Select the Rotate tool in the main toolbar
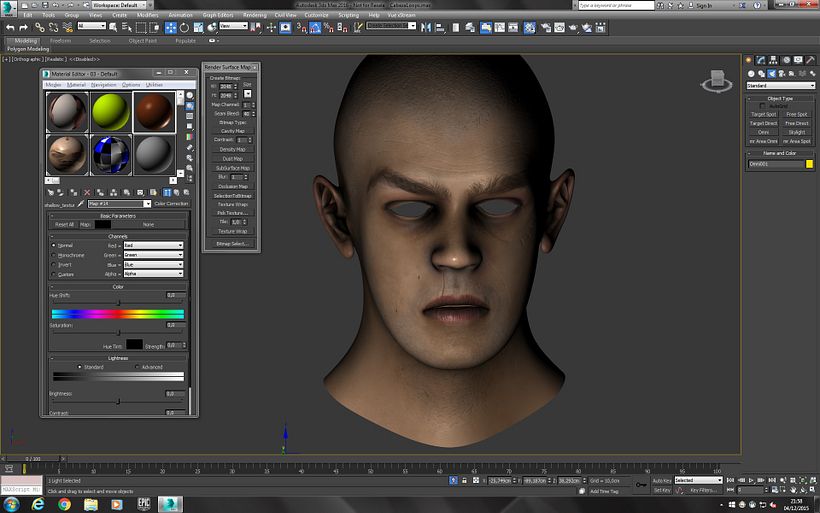 [x=184, y=27]
